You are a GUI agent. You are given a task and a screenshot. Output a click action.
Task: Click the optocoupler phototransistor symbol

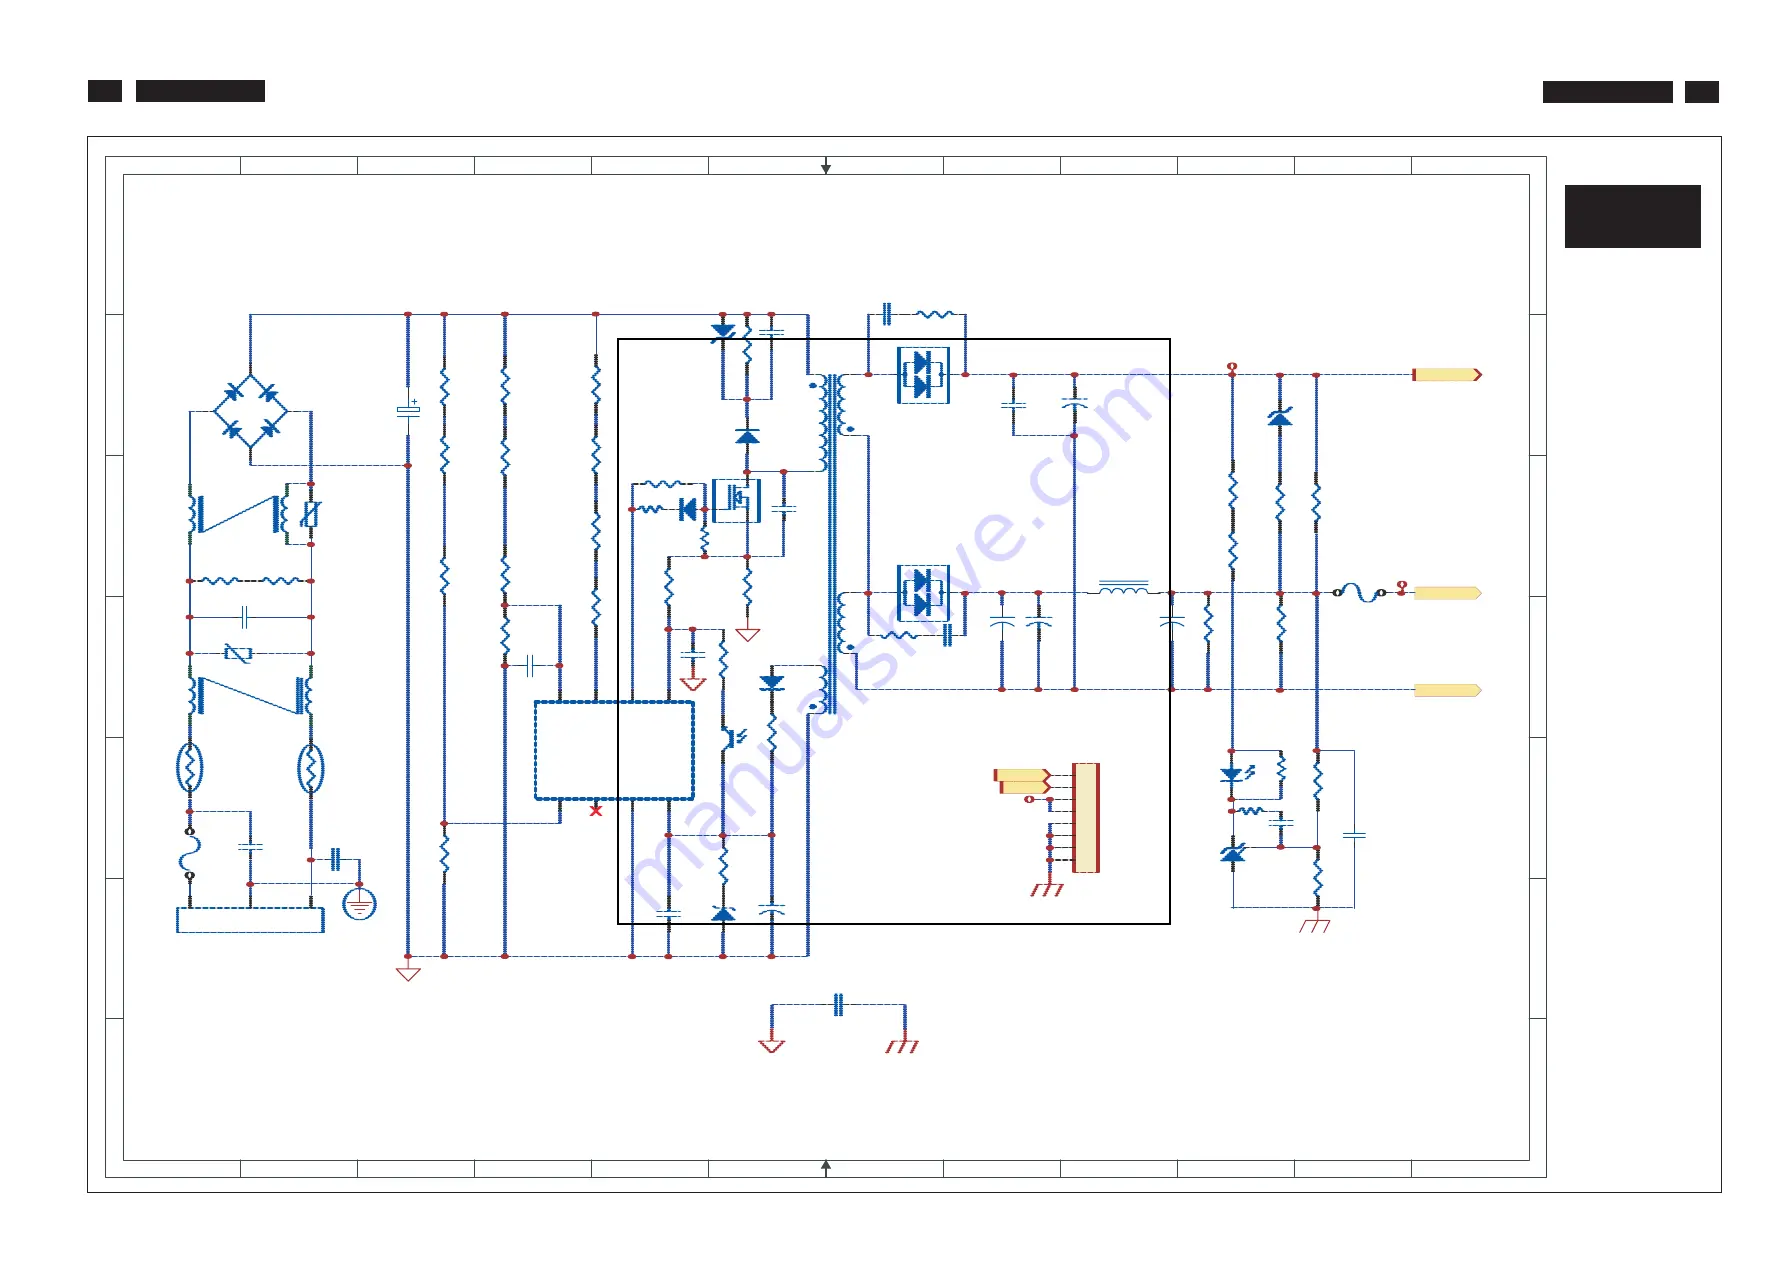pos(733,738)
